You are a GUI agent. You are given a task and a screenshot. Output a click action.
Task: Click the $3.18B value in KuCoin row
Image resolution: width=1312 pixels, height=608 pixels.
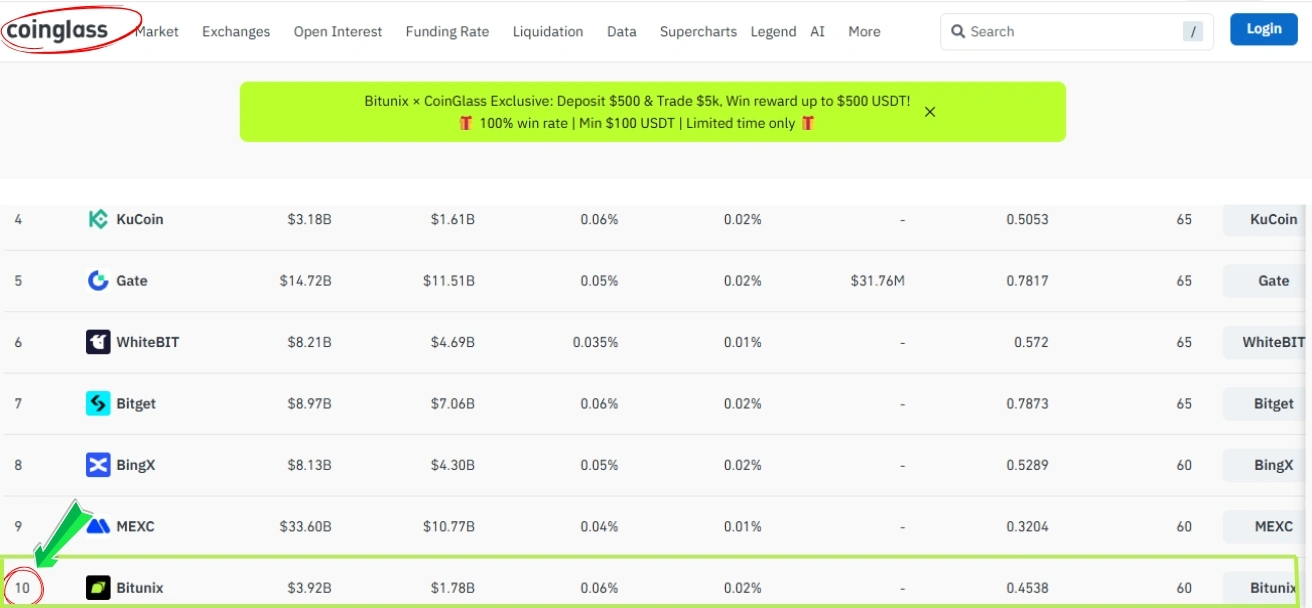[310, 219]
